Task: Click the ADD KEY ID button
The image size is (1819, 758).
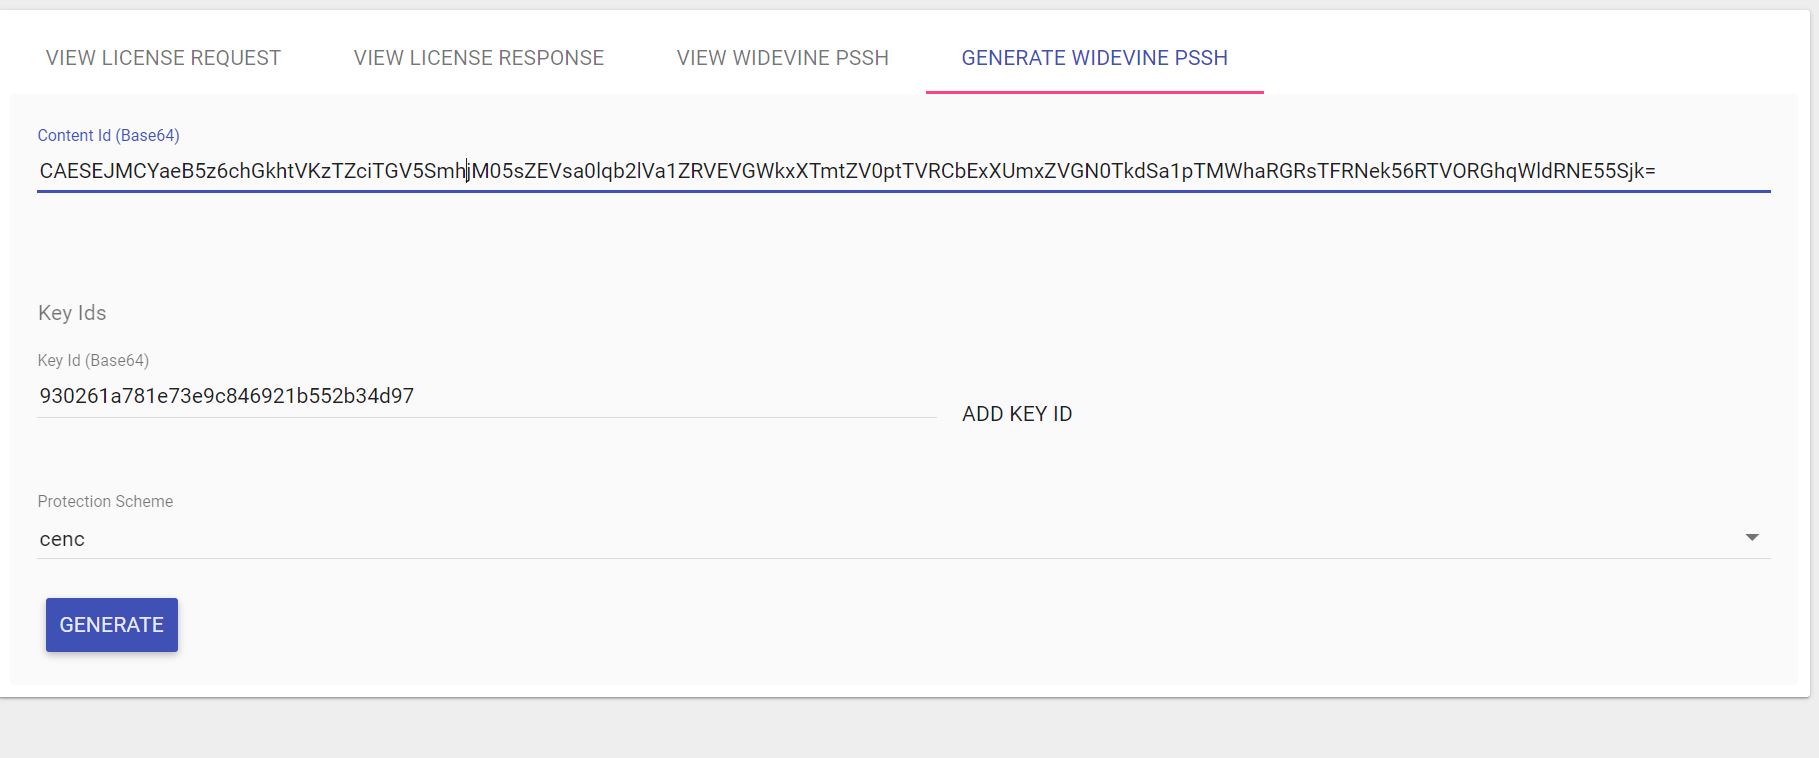Action: (1016, 414)
